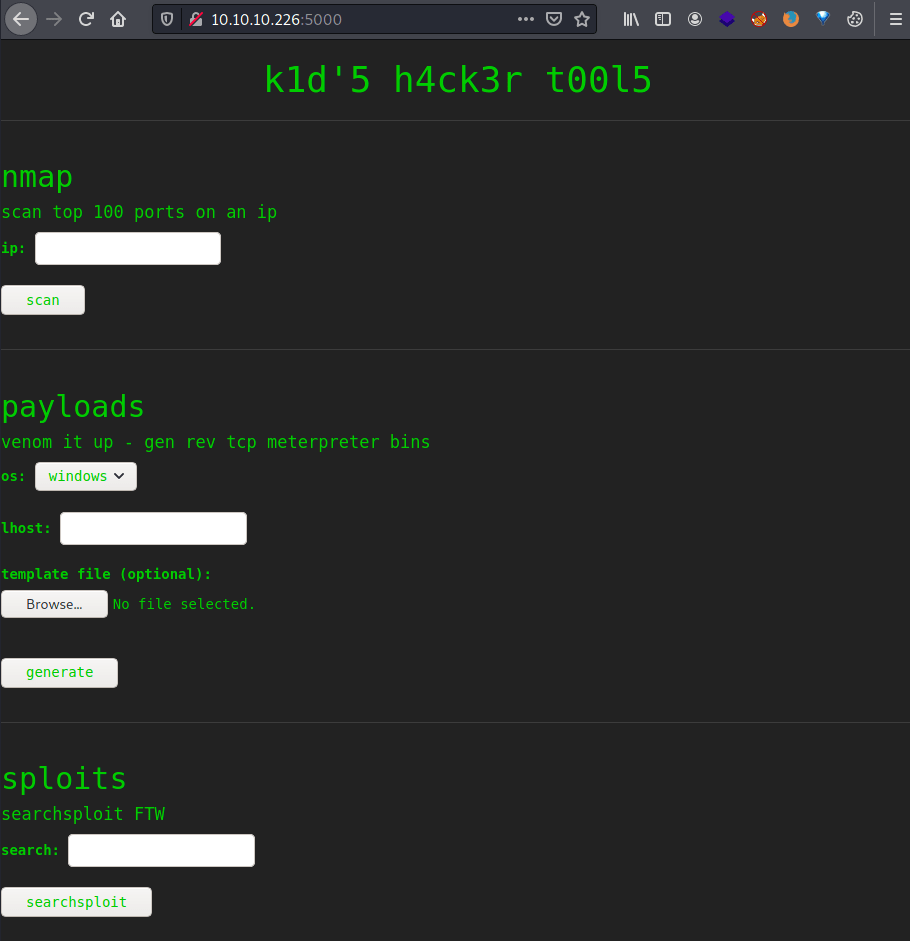
Task: Click the blue gem extension icon
Action: (x=823, y=19)
